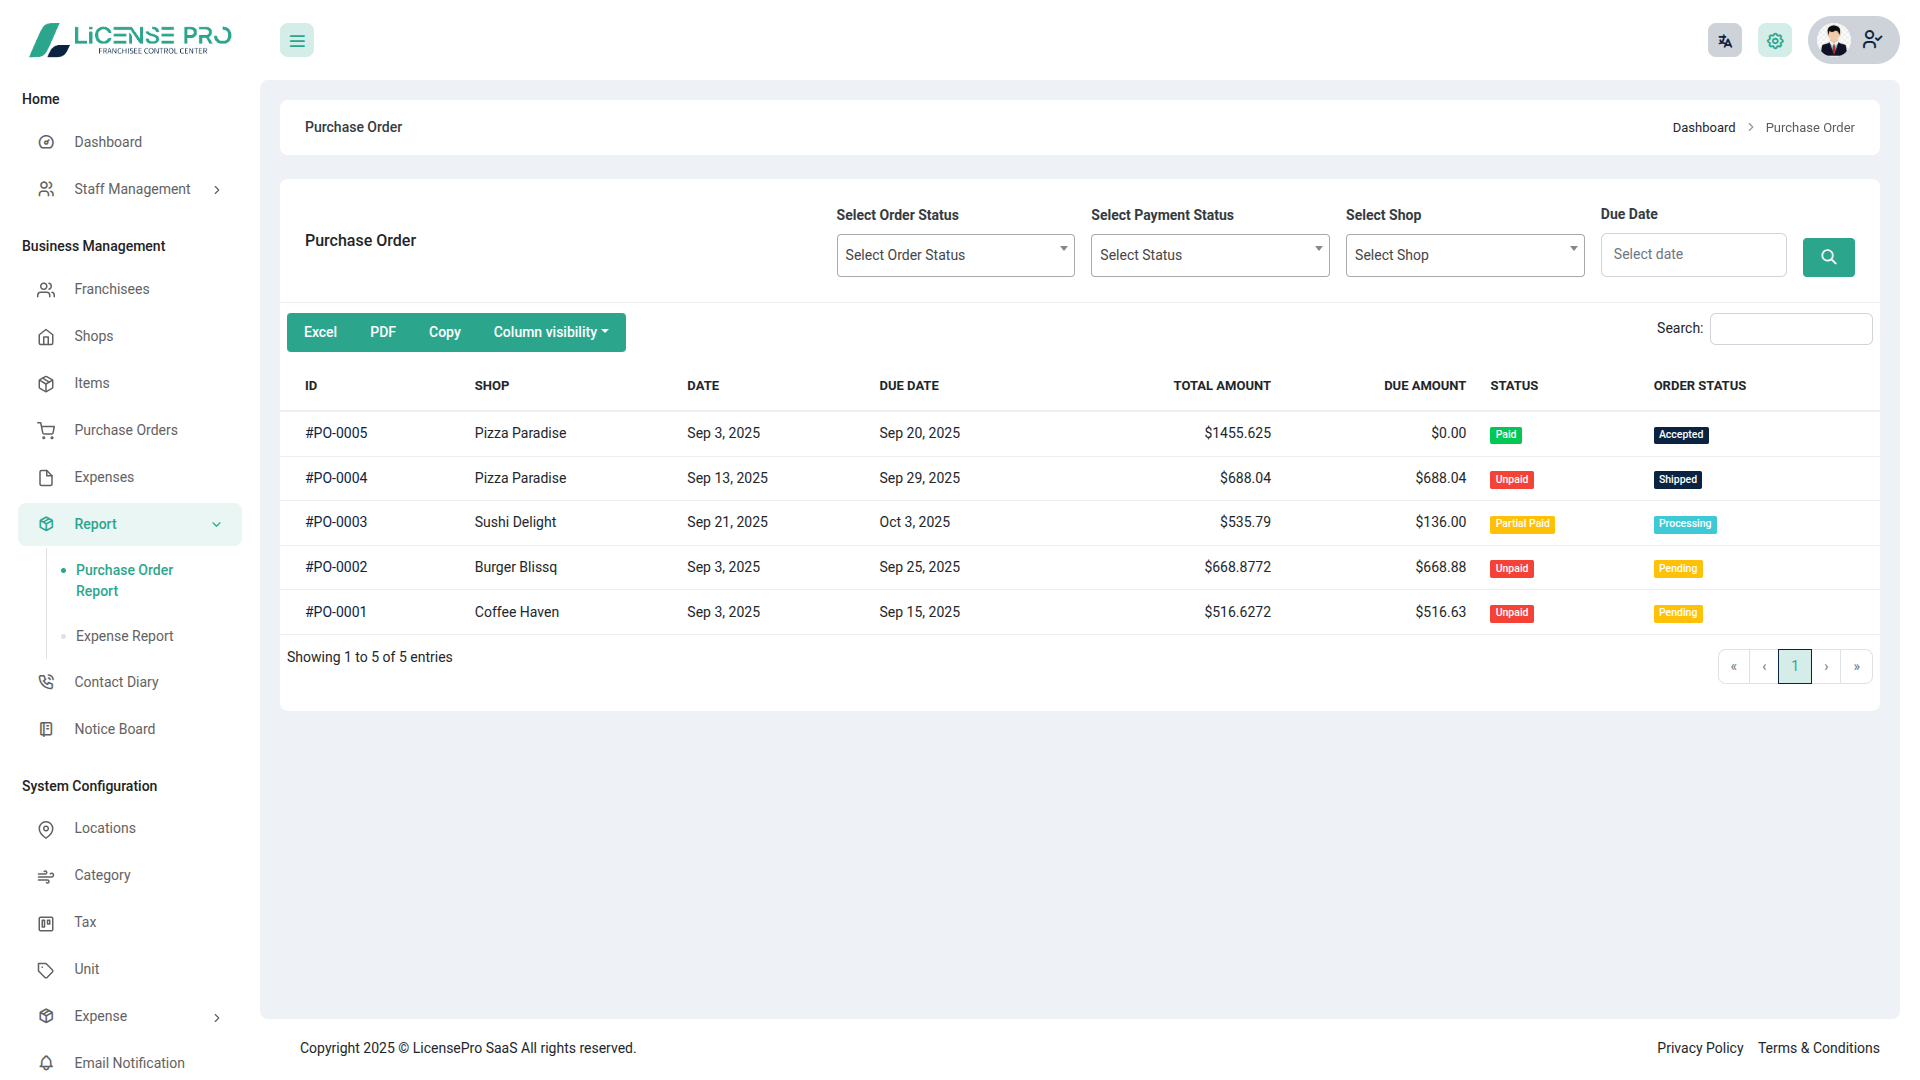Toggle the hamburger sidebar menu button
Viewport: 1920px width, 1080px height.
(x=297, y=41)
